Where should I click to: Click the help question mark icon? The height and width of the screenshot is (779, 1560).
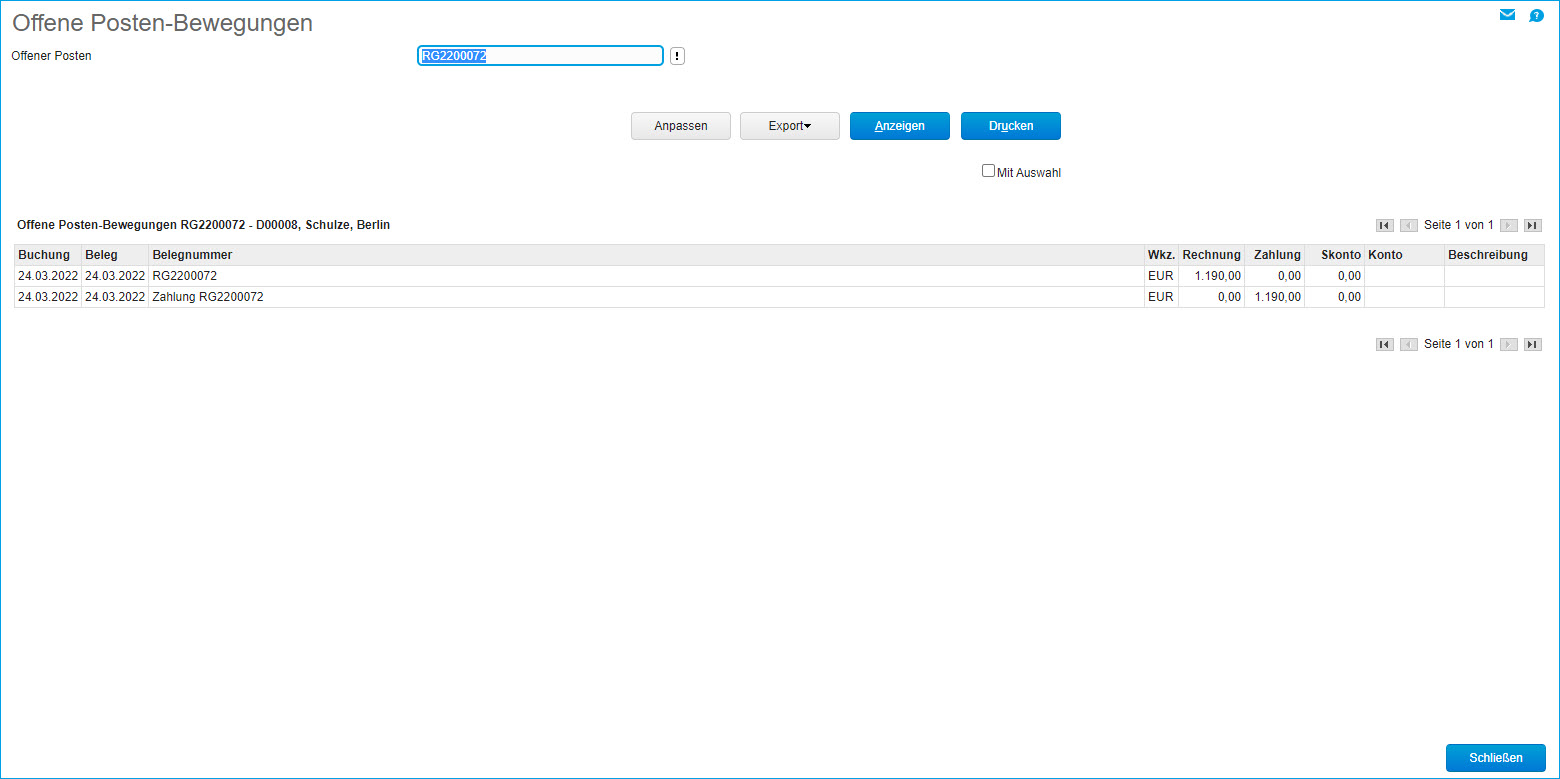coord(1537,15)
